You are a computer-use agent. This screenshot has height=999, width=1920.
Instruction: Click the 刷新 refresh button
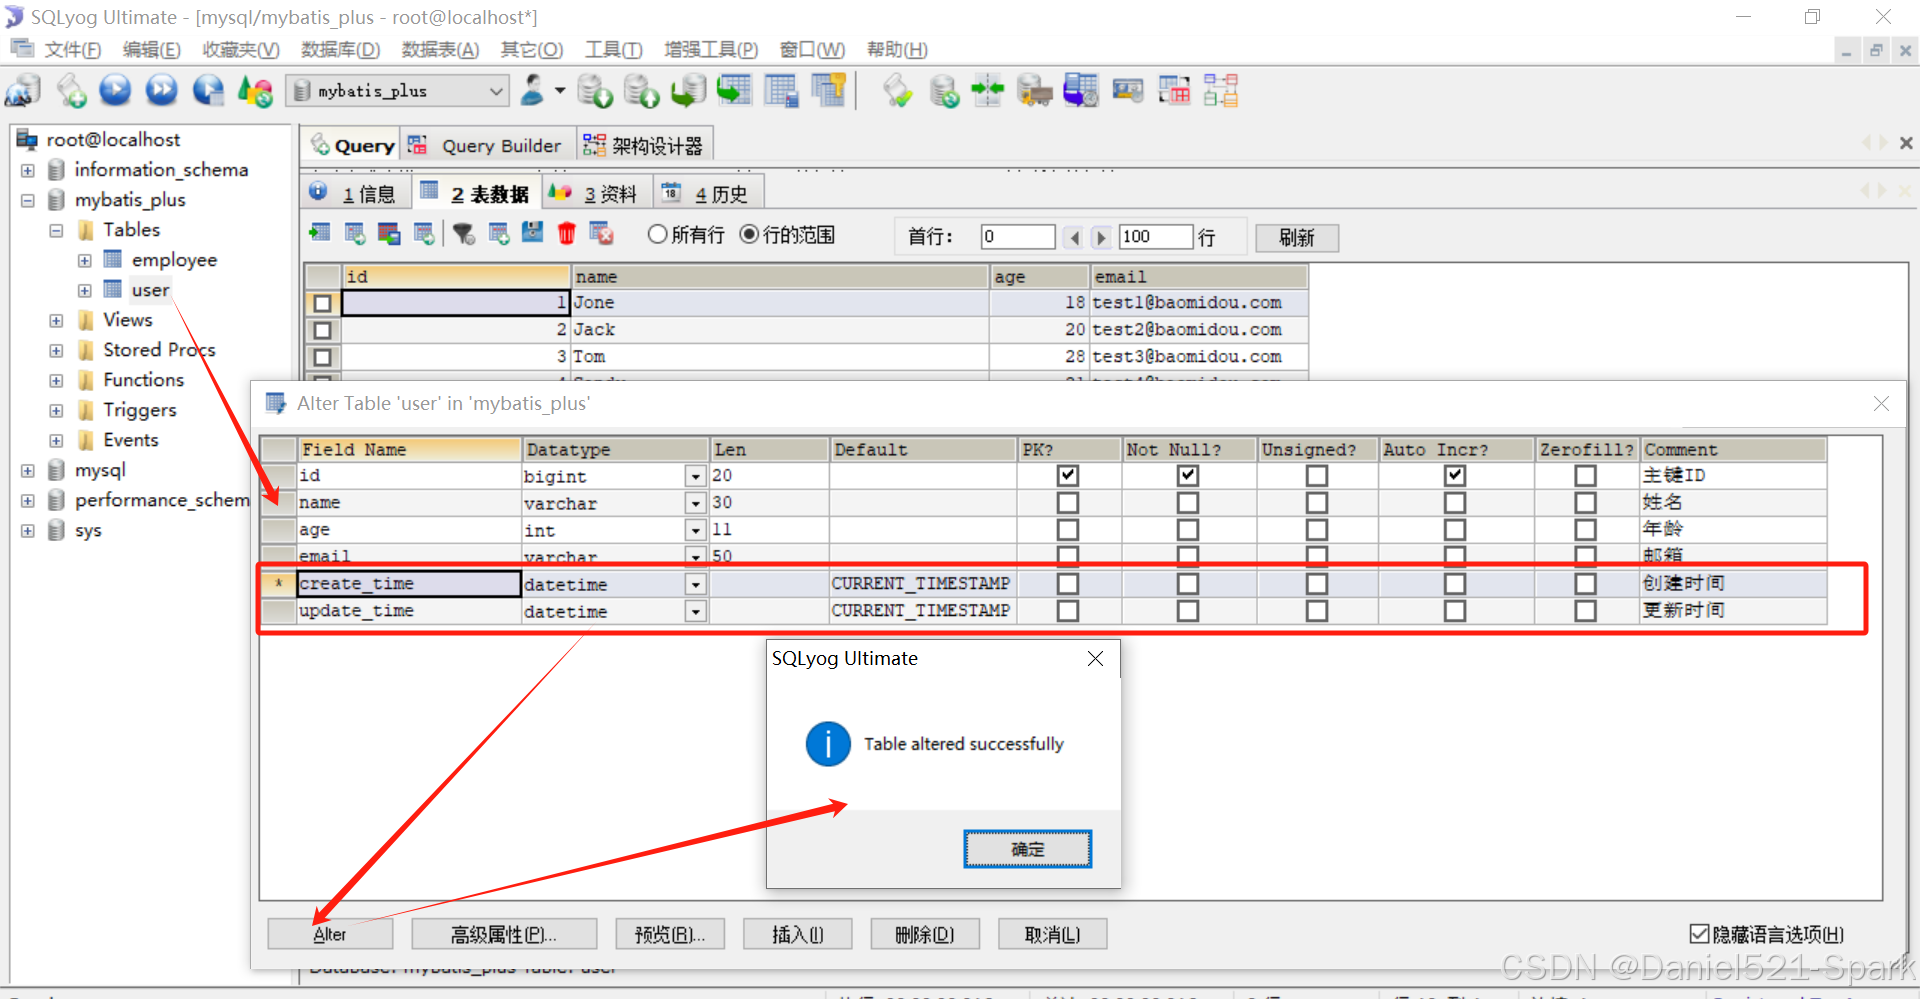click(x=1297, y=237)
